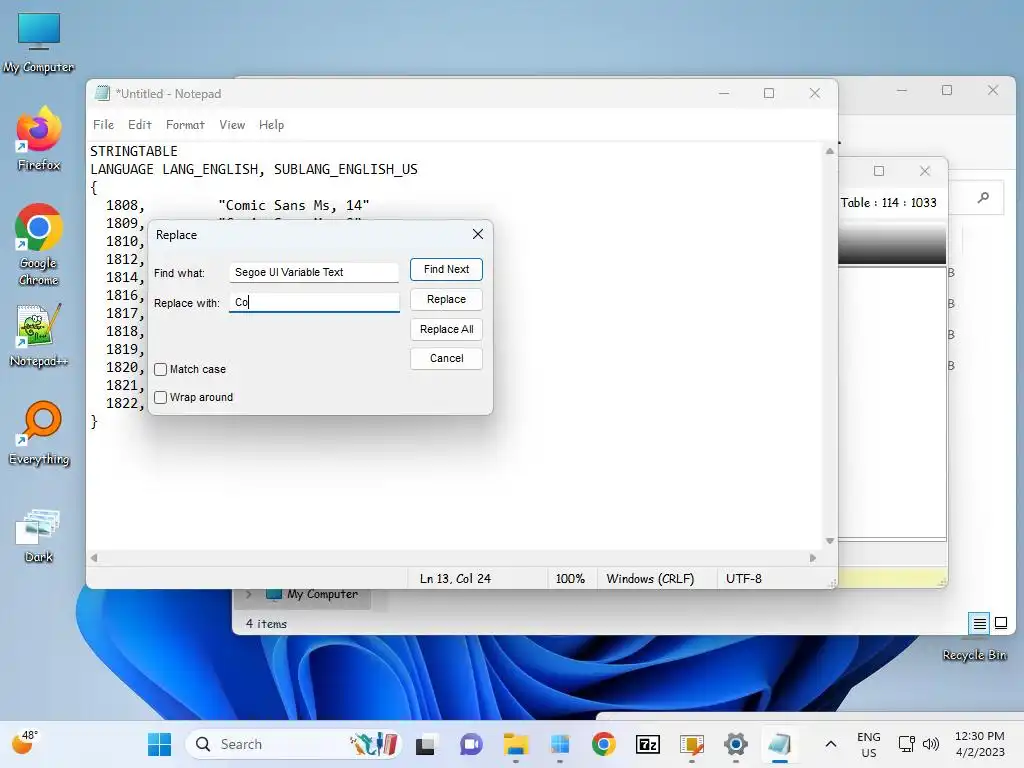
Task: Open the Format menu in Notepad
Action: click(185, 125)
